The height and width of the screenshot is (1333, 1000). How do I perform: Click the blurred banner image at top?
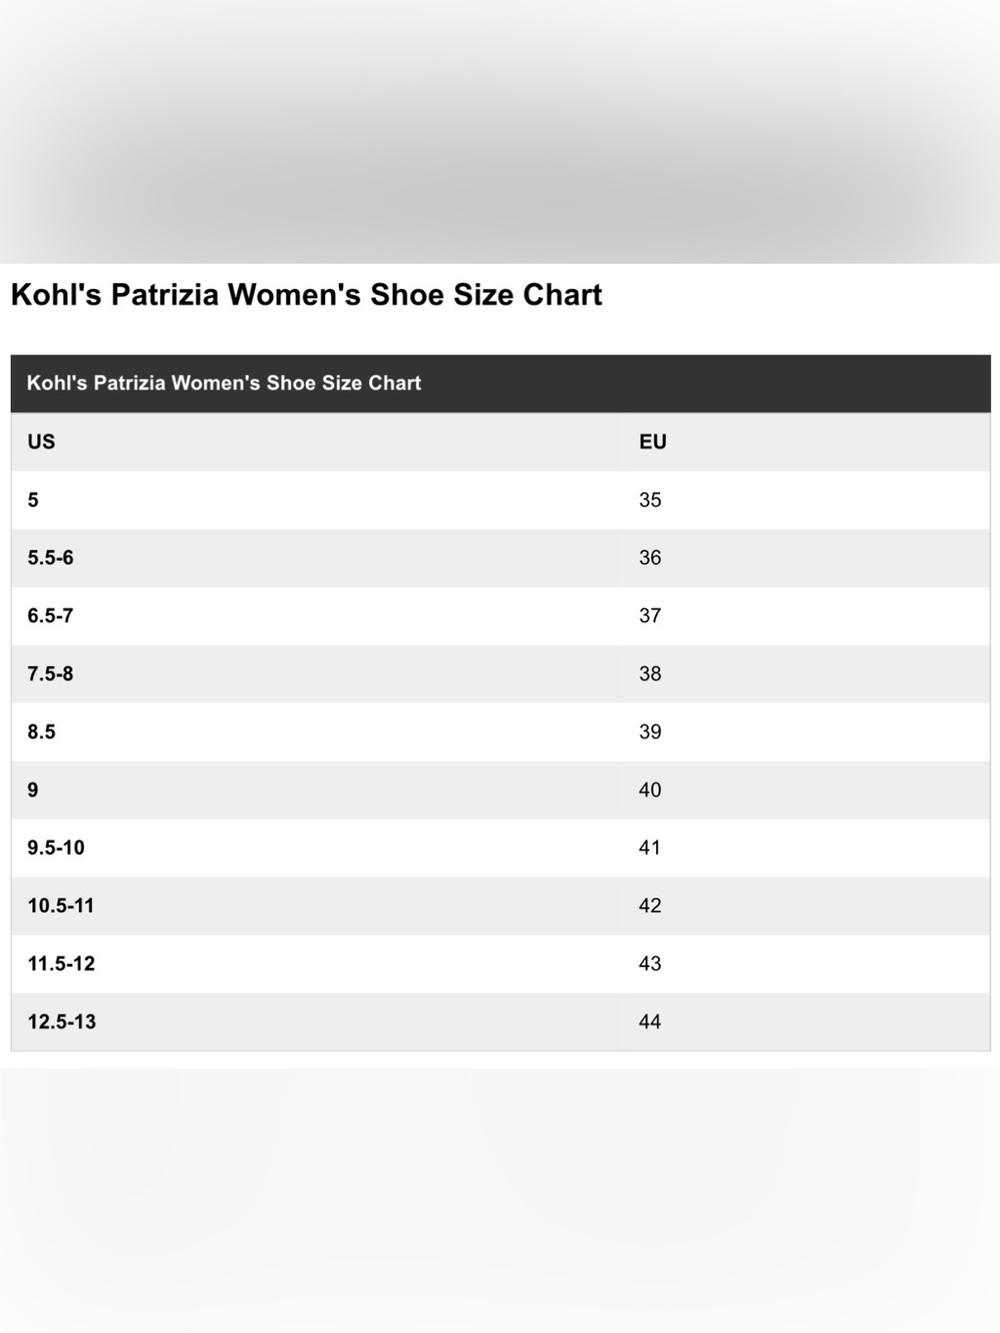point(500,131)
